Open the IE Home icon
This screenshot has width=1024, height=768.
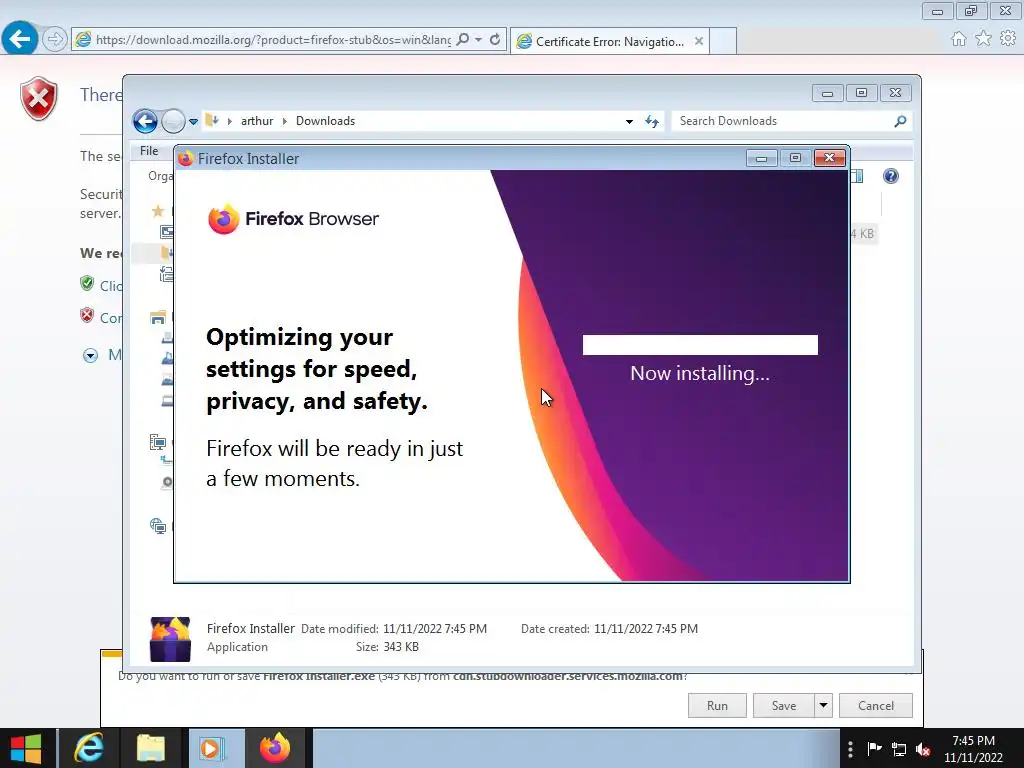tap(959, 39)
